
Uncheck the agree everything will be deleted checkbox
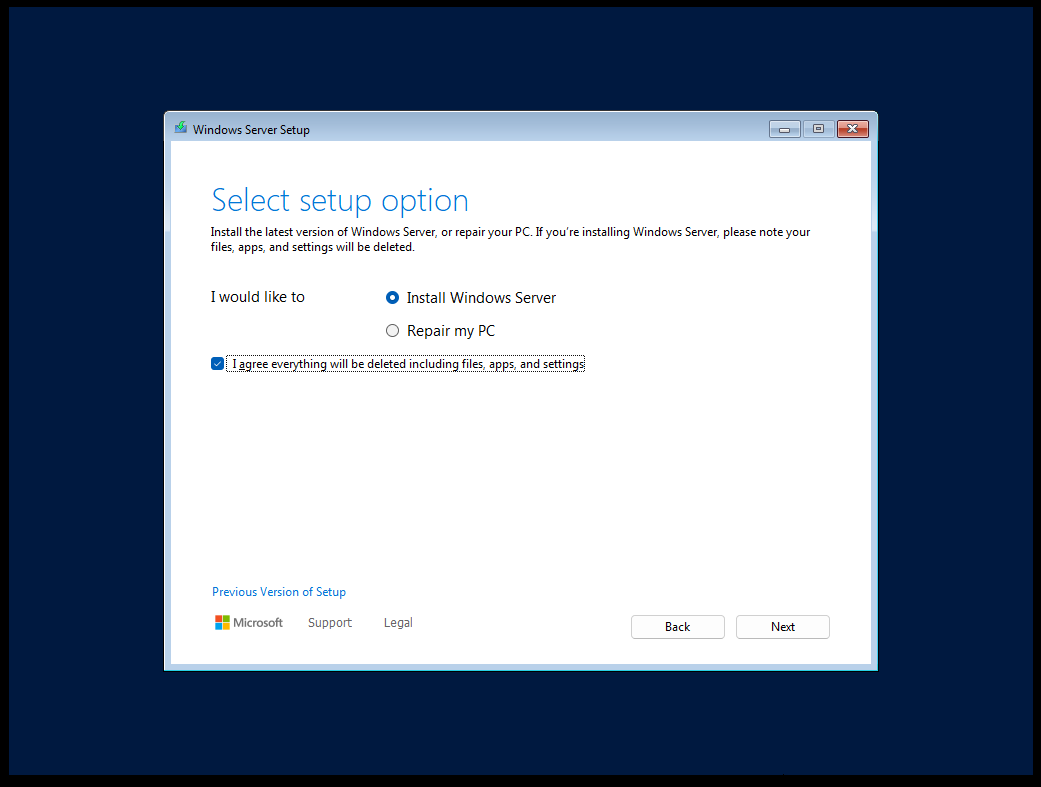(218, 364)
